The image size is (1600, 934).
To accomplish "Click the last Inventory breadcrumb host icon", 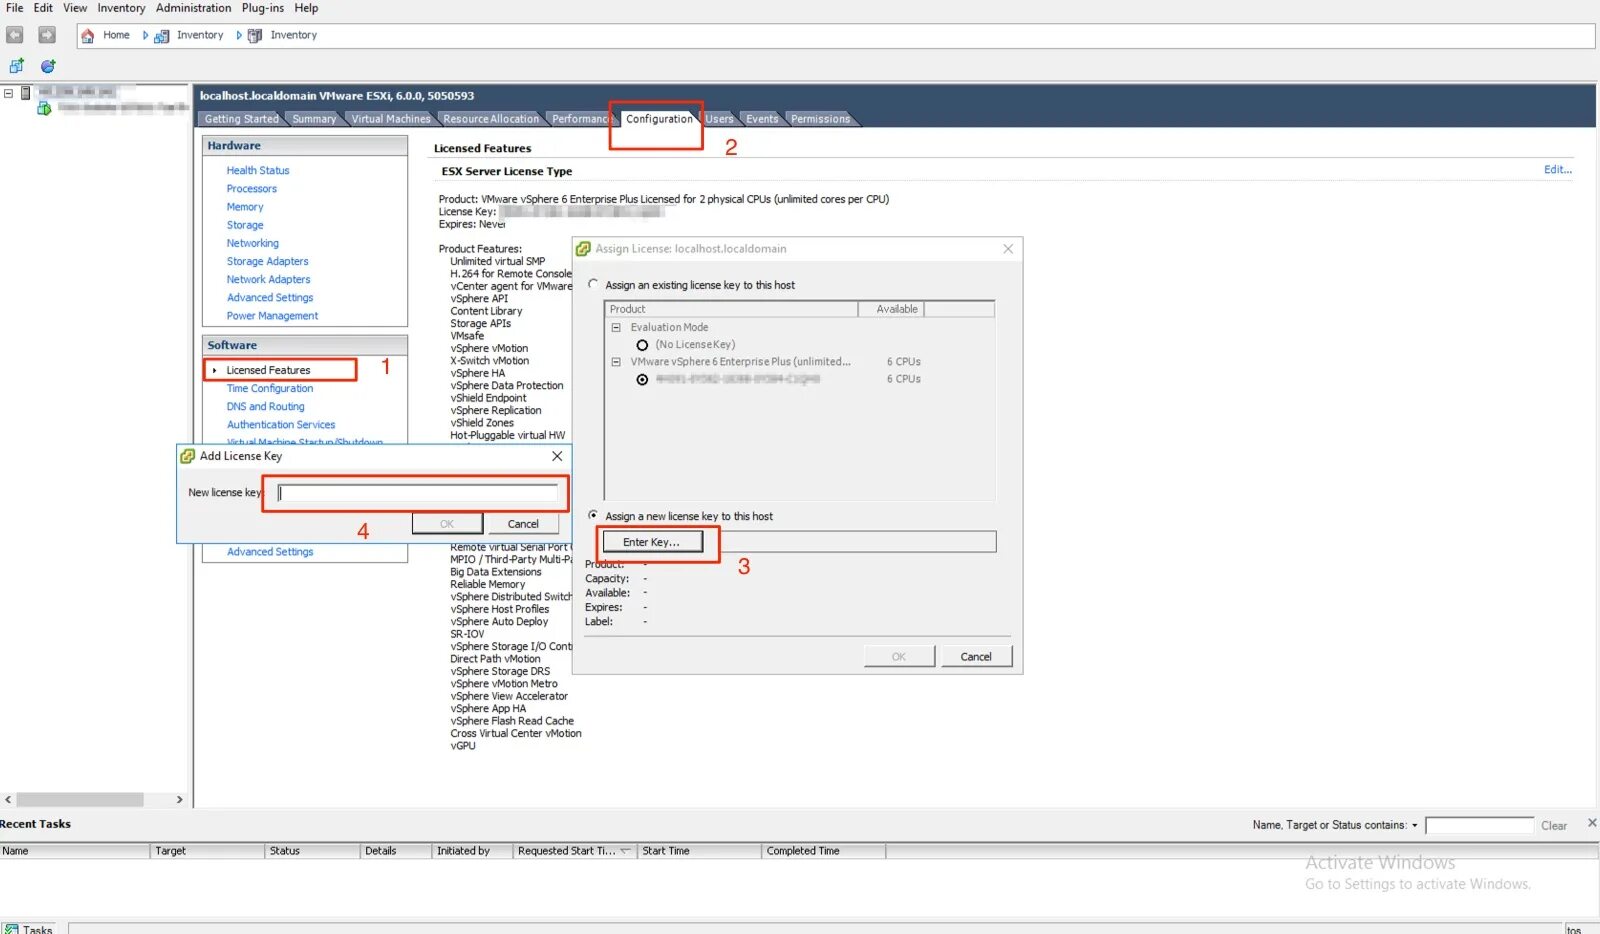I will [x=255, y=36].
